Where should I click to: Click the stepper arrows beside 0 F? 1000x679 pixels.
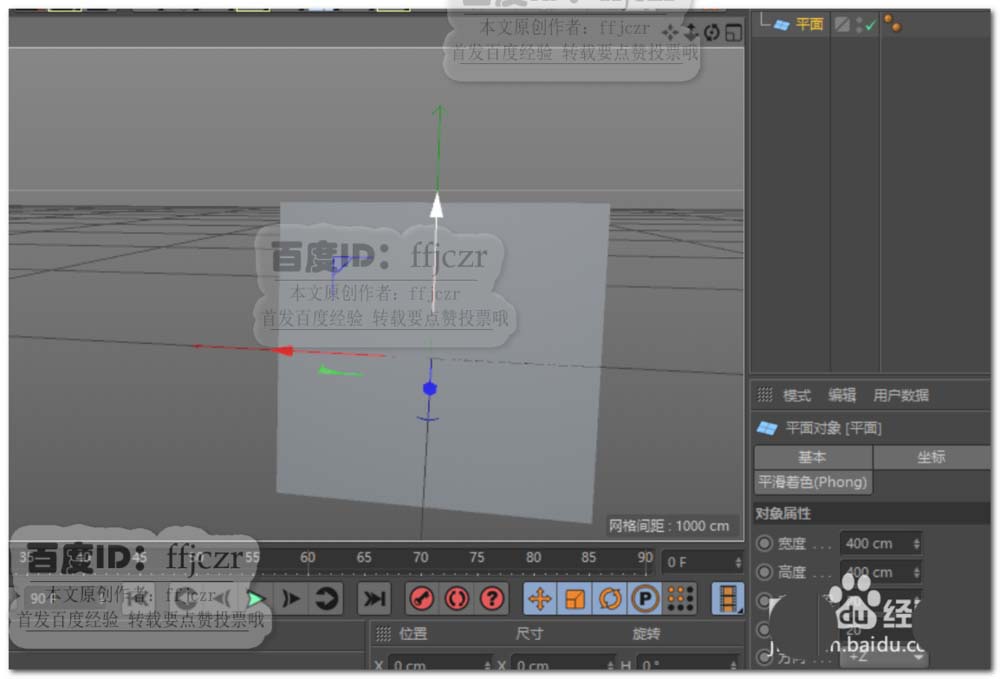pyautogui.click(x=739, y=562)
